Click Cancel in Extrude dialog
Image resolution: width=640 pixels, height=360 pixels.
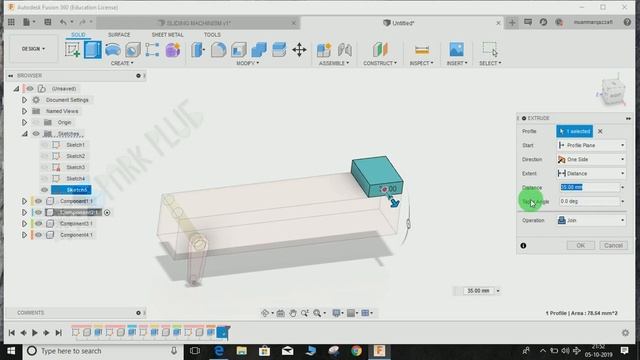click(x=613, y=245)
